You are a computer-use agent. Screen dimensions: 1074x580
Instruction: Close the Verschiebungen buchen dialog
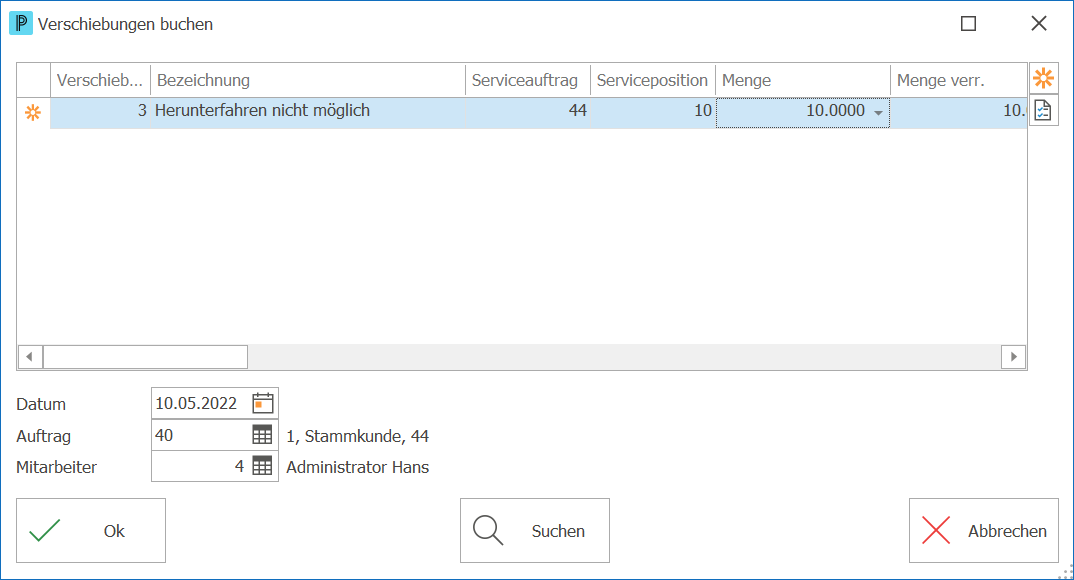[x=1039, y=24]
